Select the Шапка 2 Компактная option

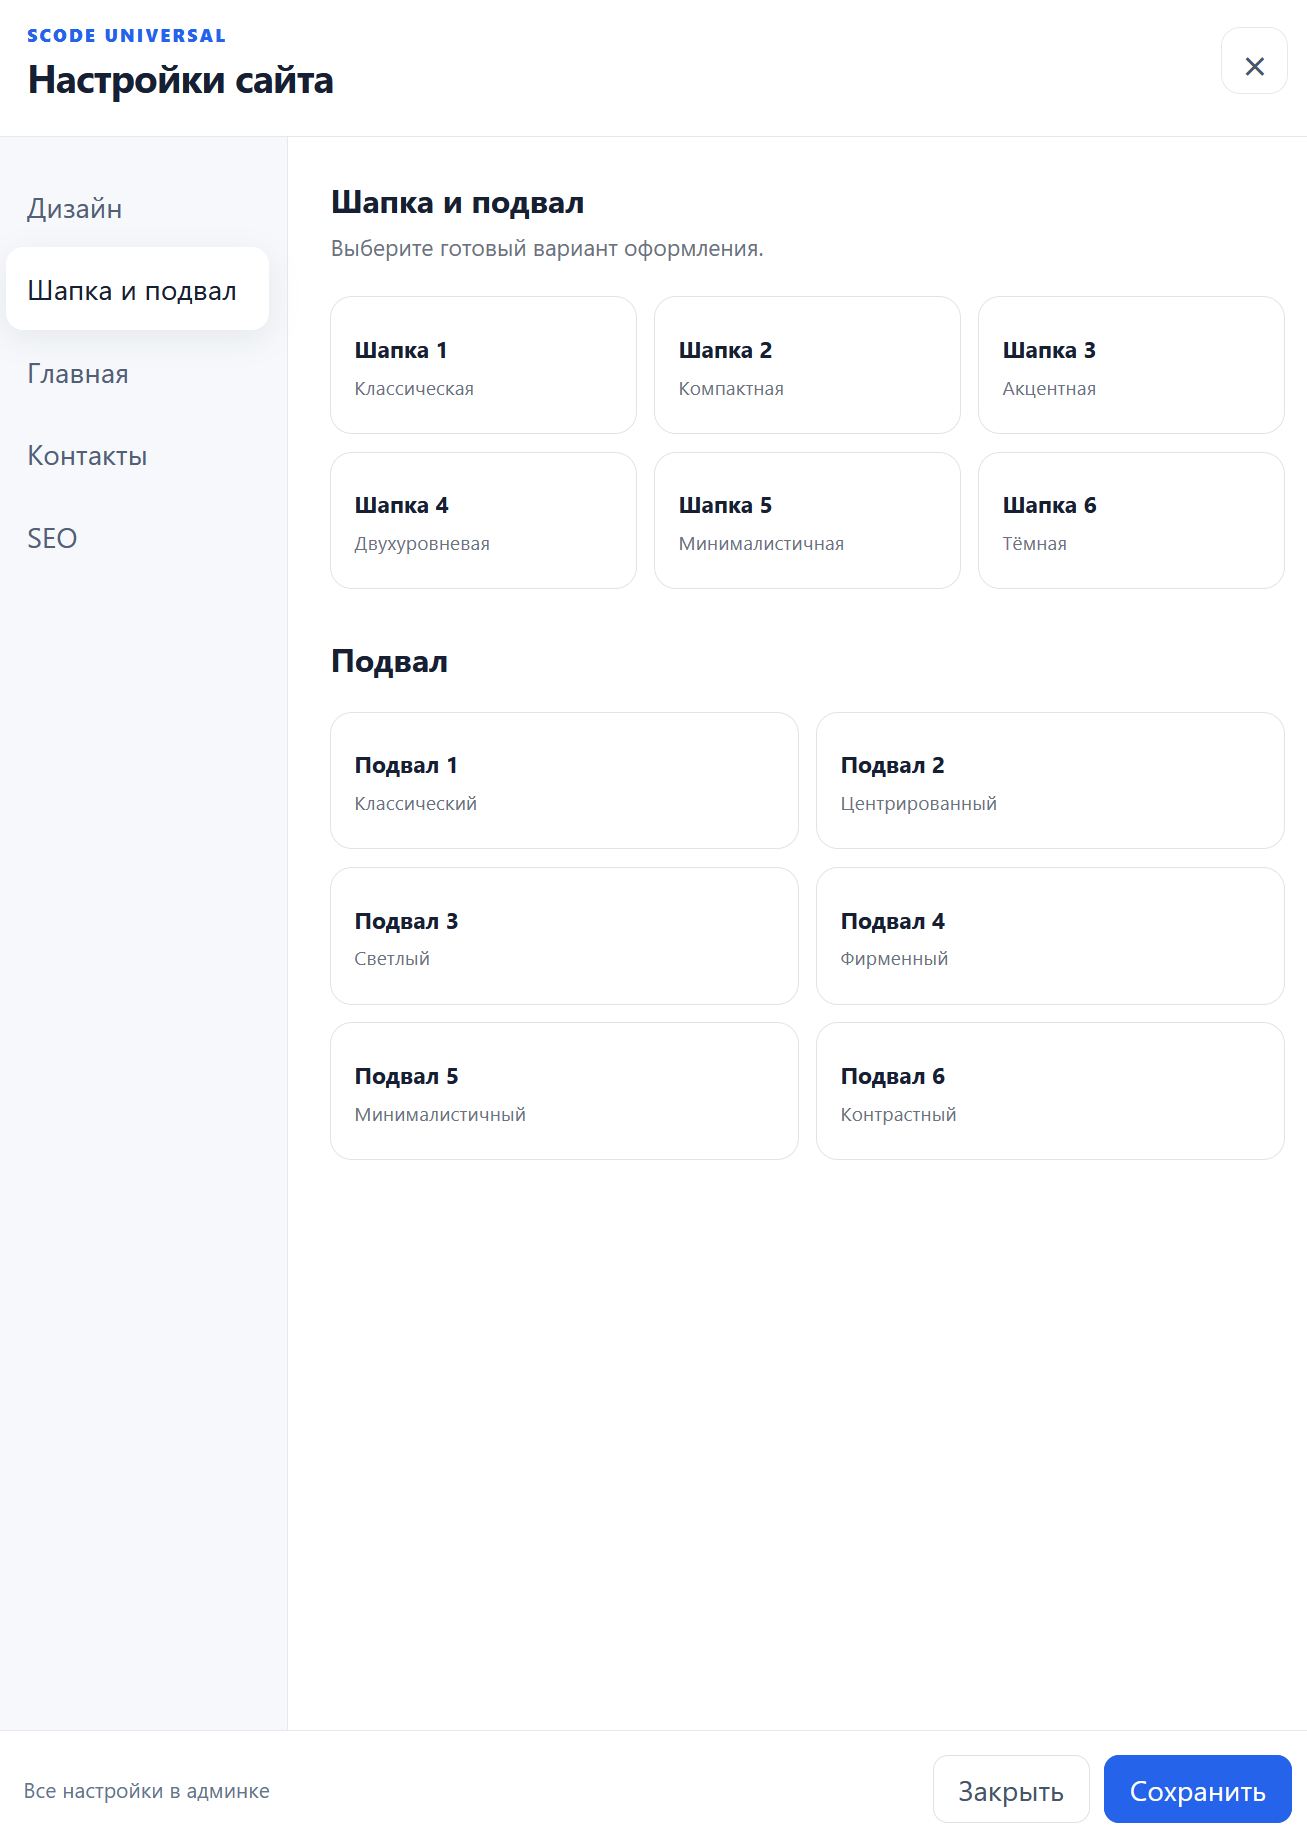(x=807, y=365)
